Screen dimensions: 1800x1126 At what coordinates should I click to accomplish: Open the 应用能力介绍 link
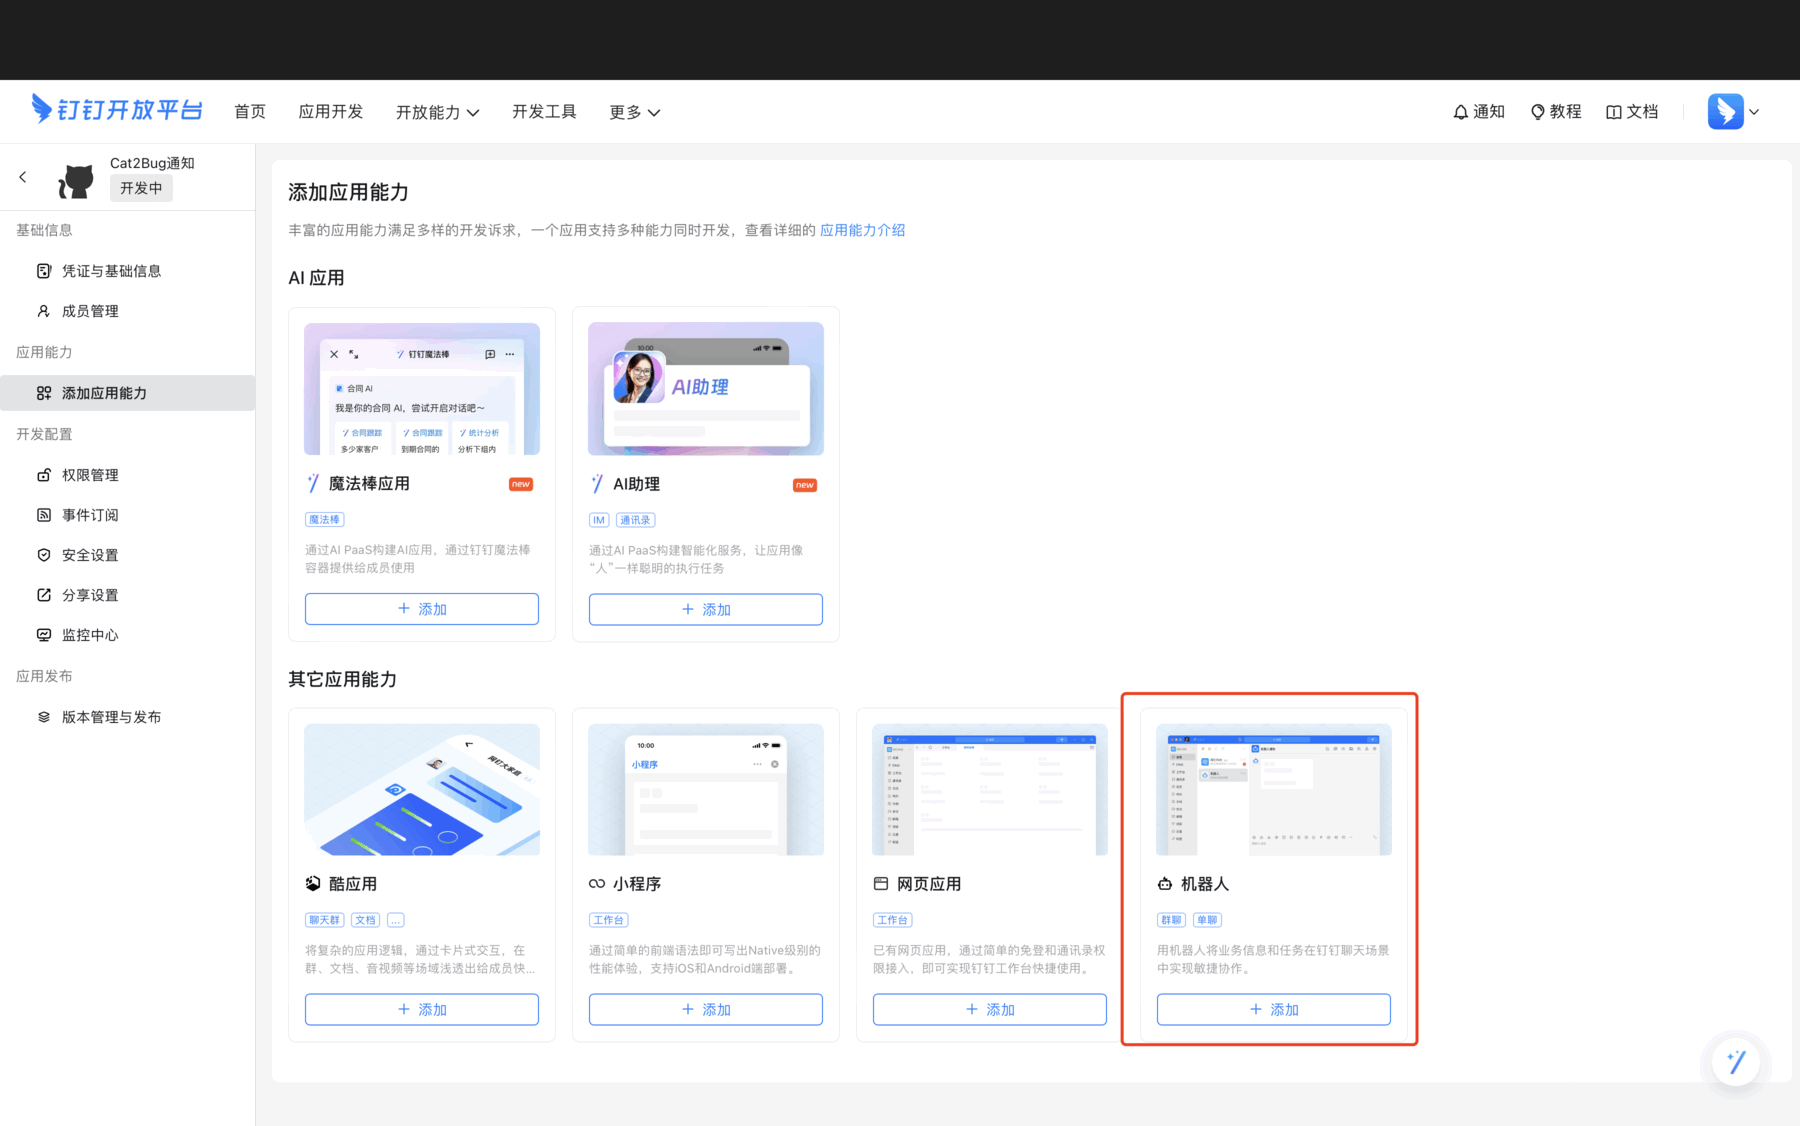pos(862,230)
